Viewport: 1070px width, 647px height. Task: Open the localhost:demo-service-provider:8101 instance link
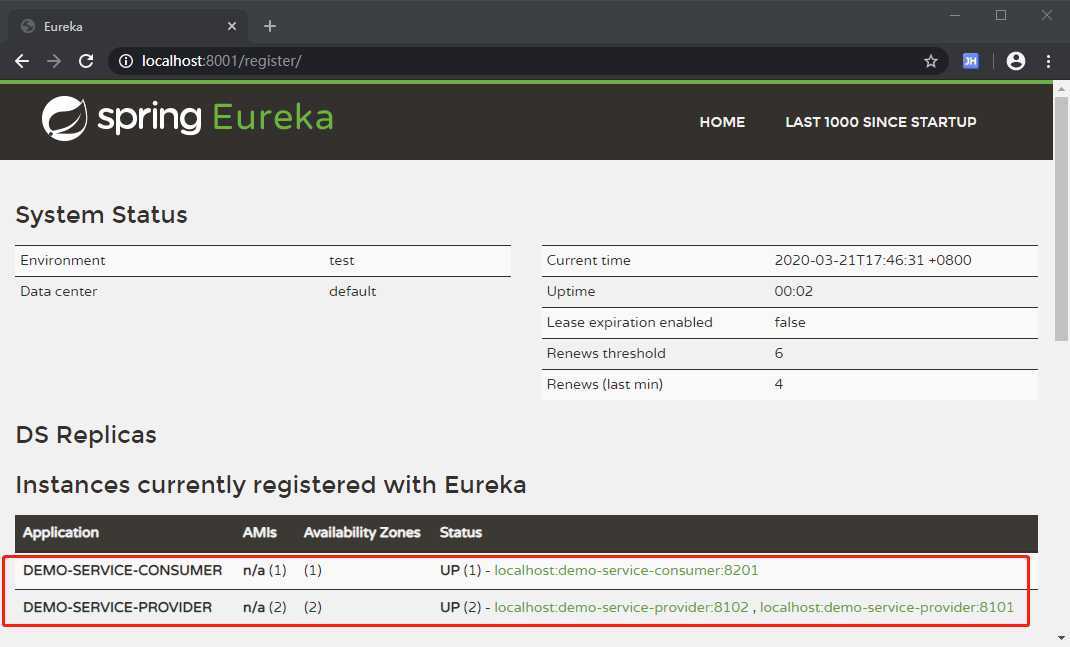[x=887, y=607]
